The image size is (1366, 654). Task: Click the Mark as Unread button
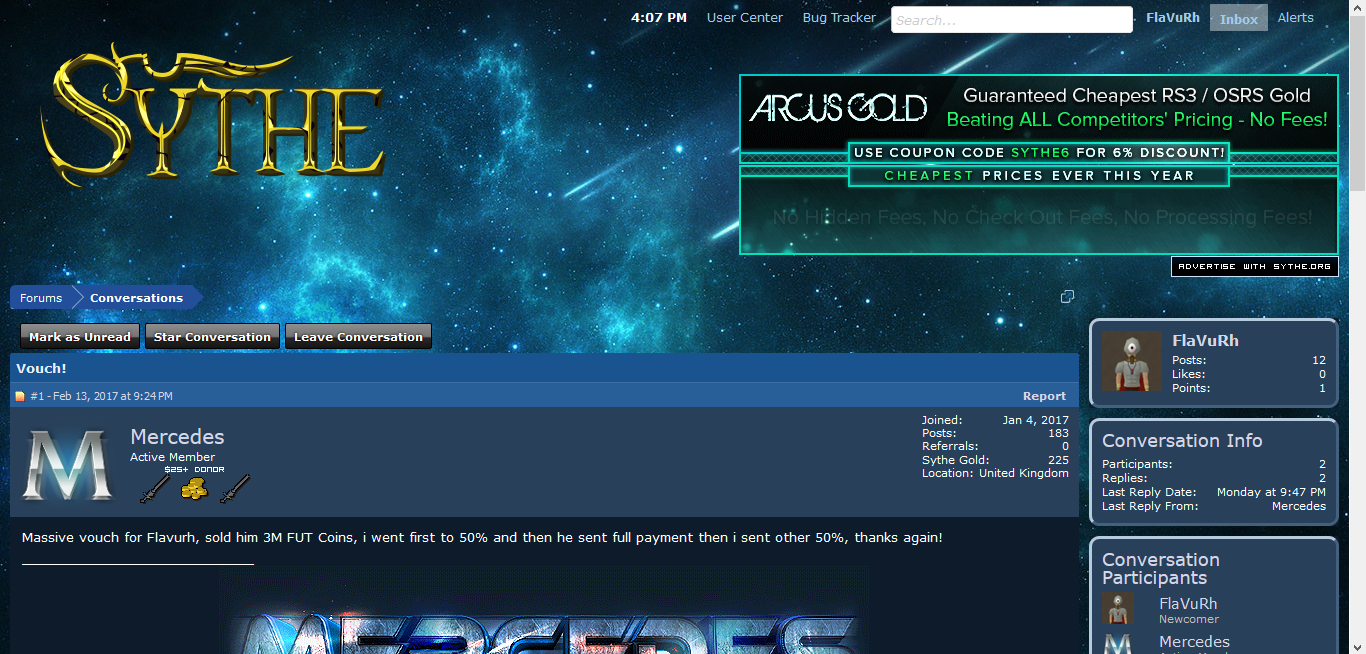(x=80, y=337)
